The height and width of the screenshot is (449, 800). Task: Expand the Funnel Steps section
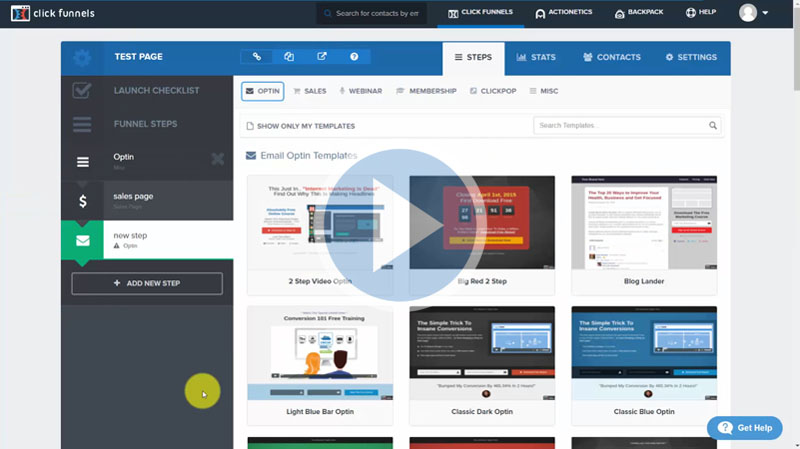(146, 124)
